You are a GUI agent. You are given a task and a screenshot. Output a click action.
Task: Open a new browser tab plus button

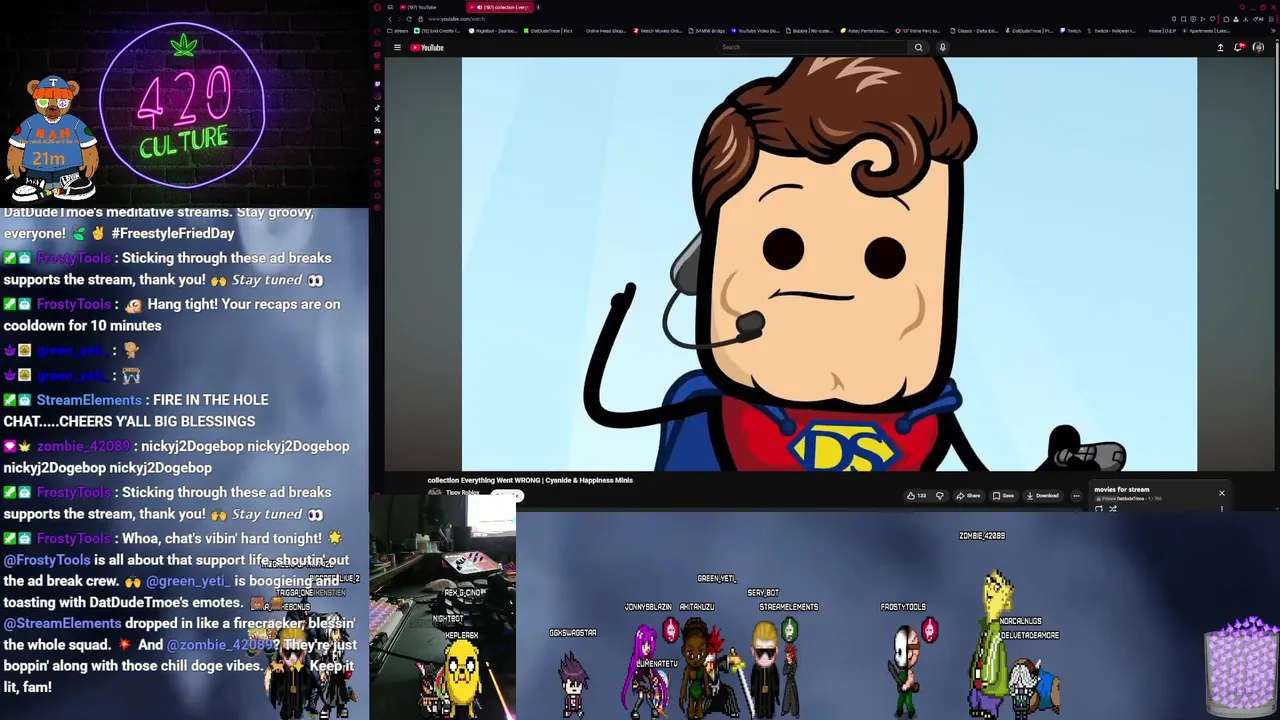(538, 7)
